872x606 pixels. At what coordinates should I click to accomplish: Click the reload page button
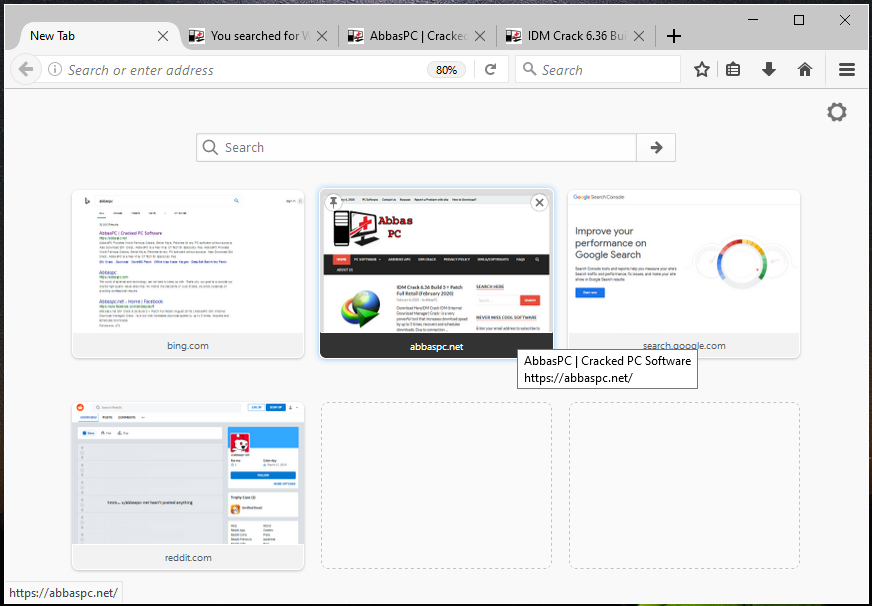point(490,69)
